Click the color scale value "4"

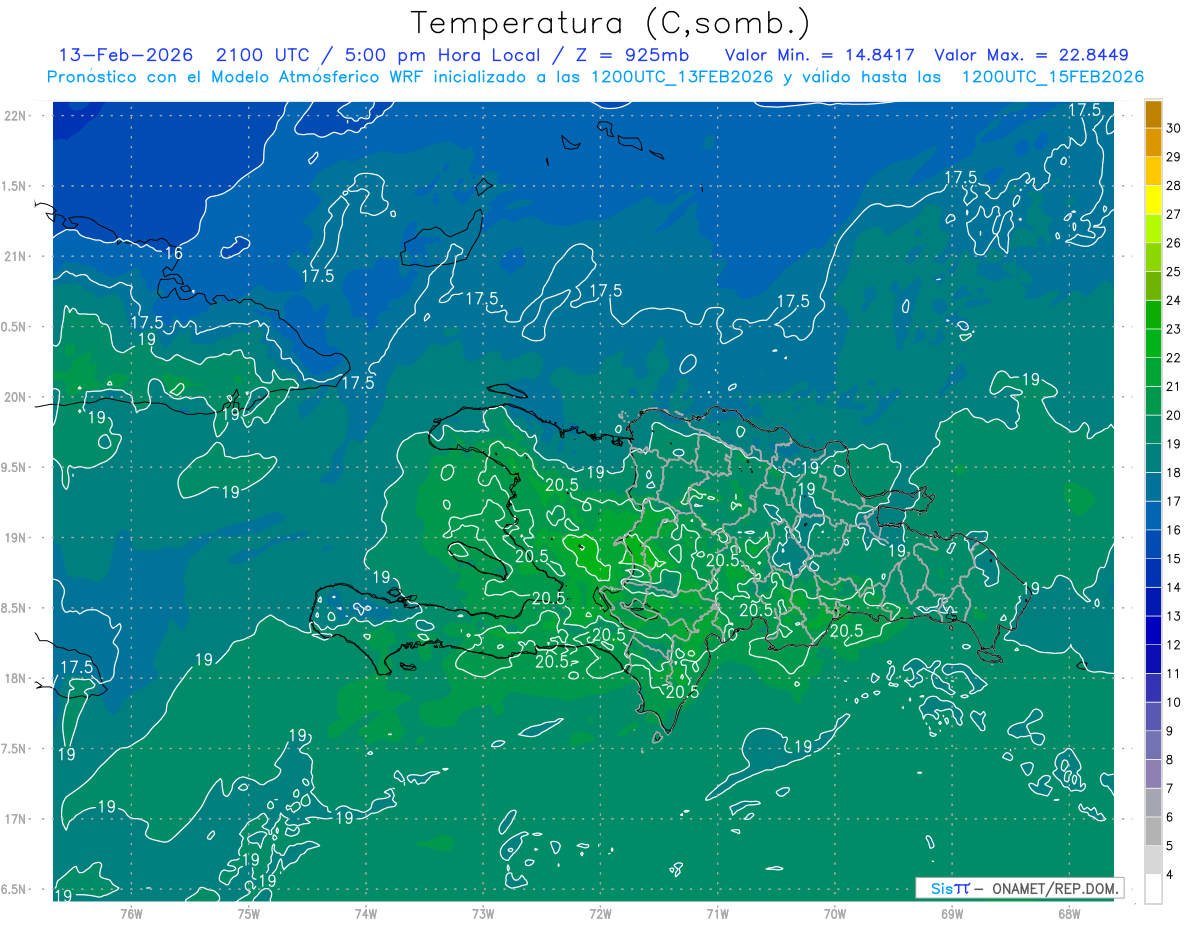[1171, 875]
